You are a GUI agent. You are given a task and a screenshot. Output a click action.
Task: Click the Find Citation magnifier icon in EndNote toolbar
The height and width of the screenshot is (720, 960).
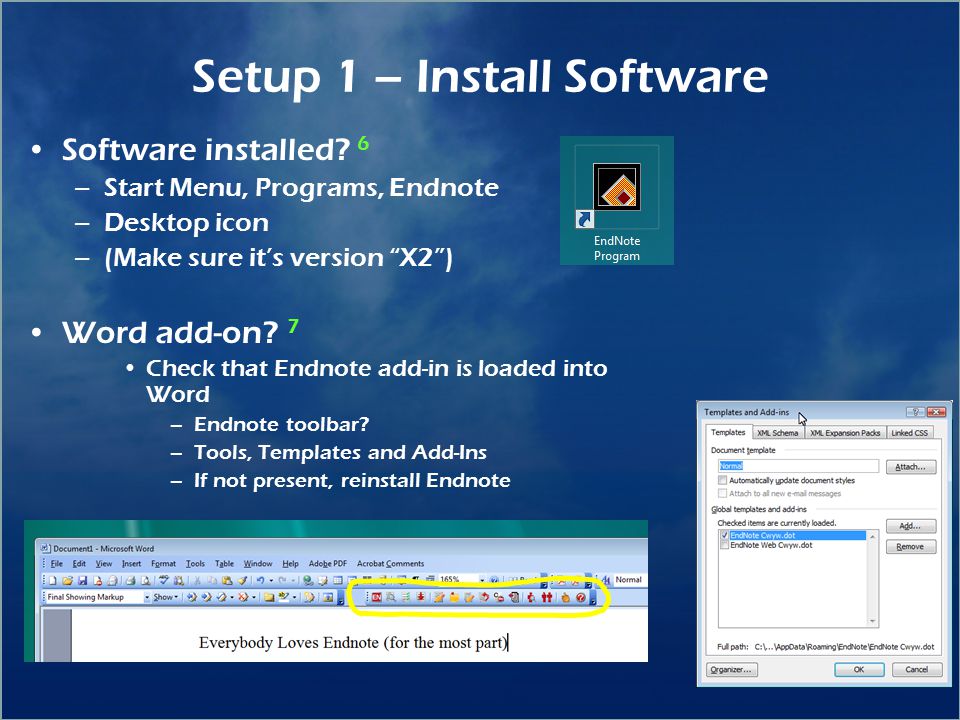(x=391, y=598)
